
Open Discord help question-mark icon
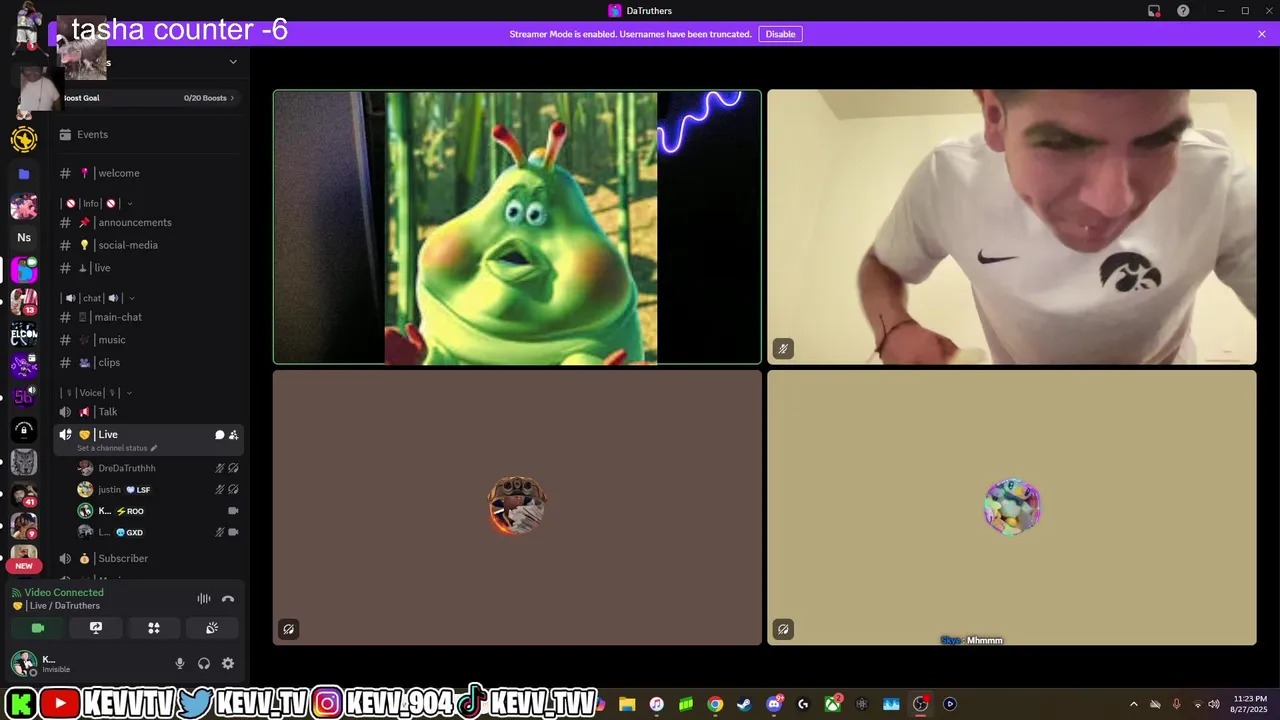1183,11
